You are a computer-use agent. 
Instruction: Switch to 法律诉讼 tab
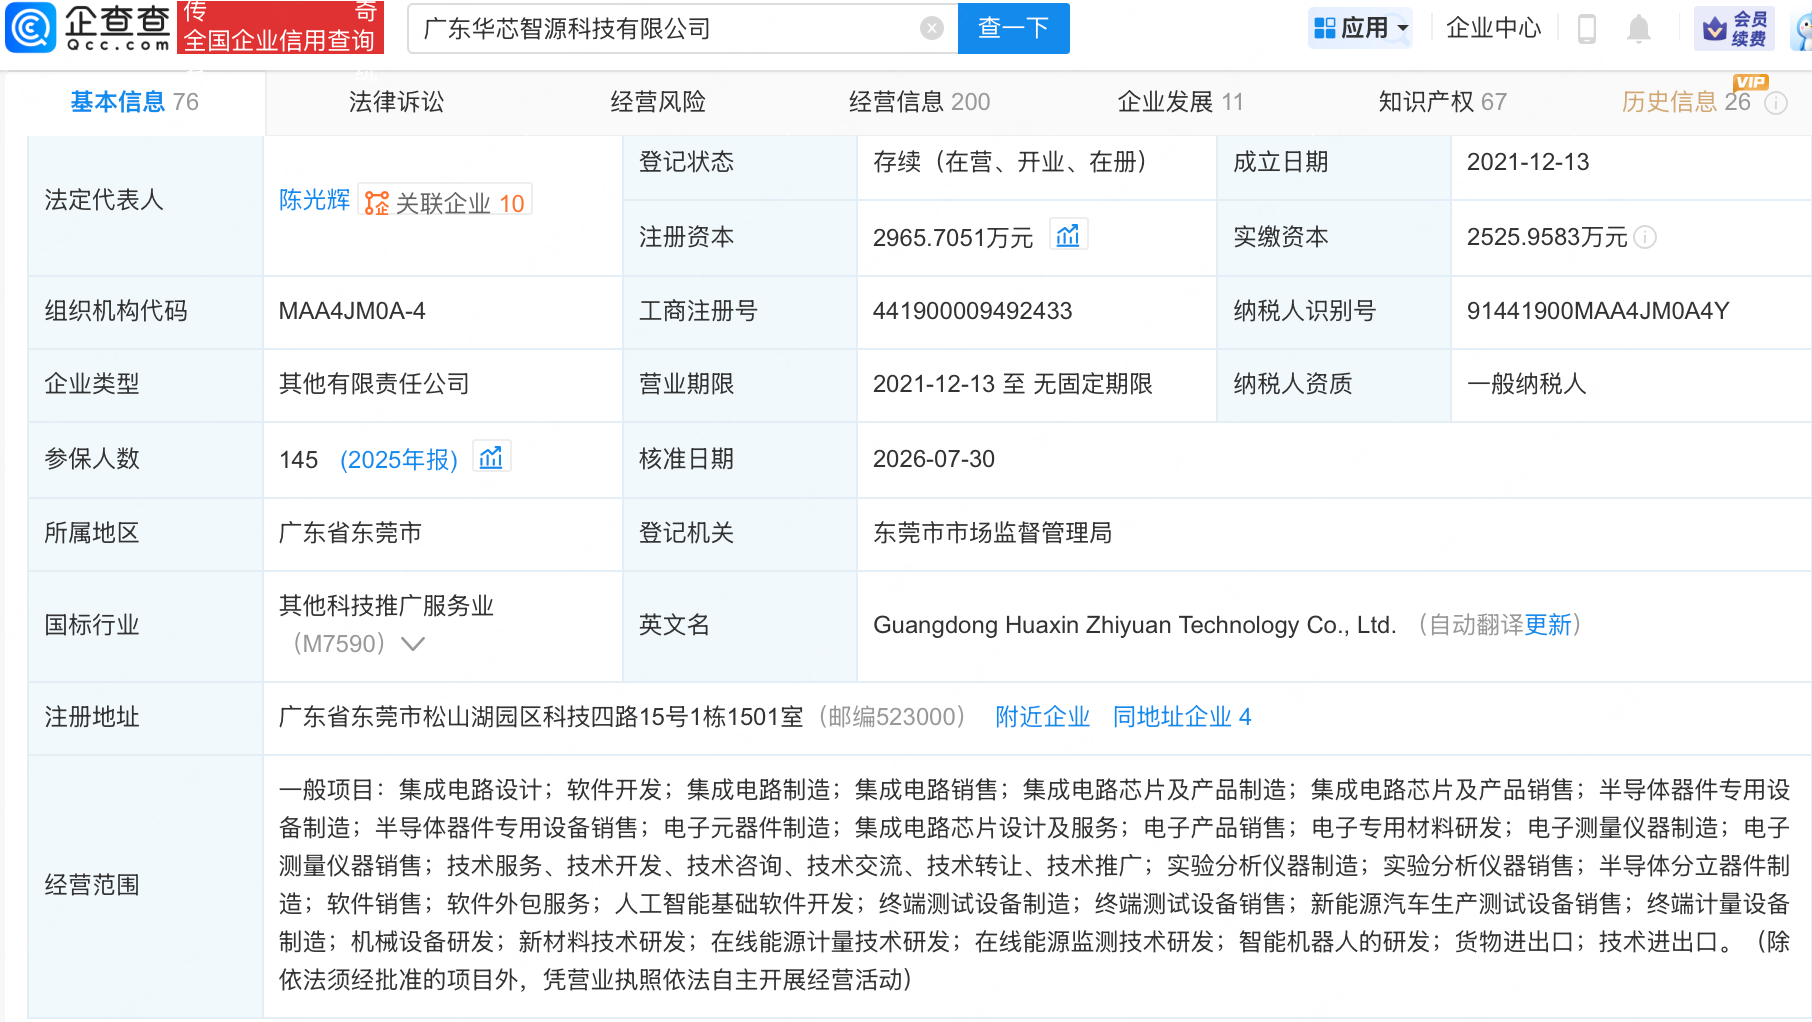(x=396, y=102)
